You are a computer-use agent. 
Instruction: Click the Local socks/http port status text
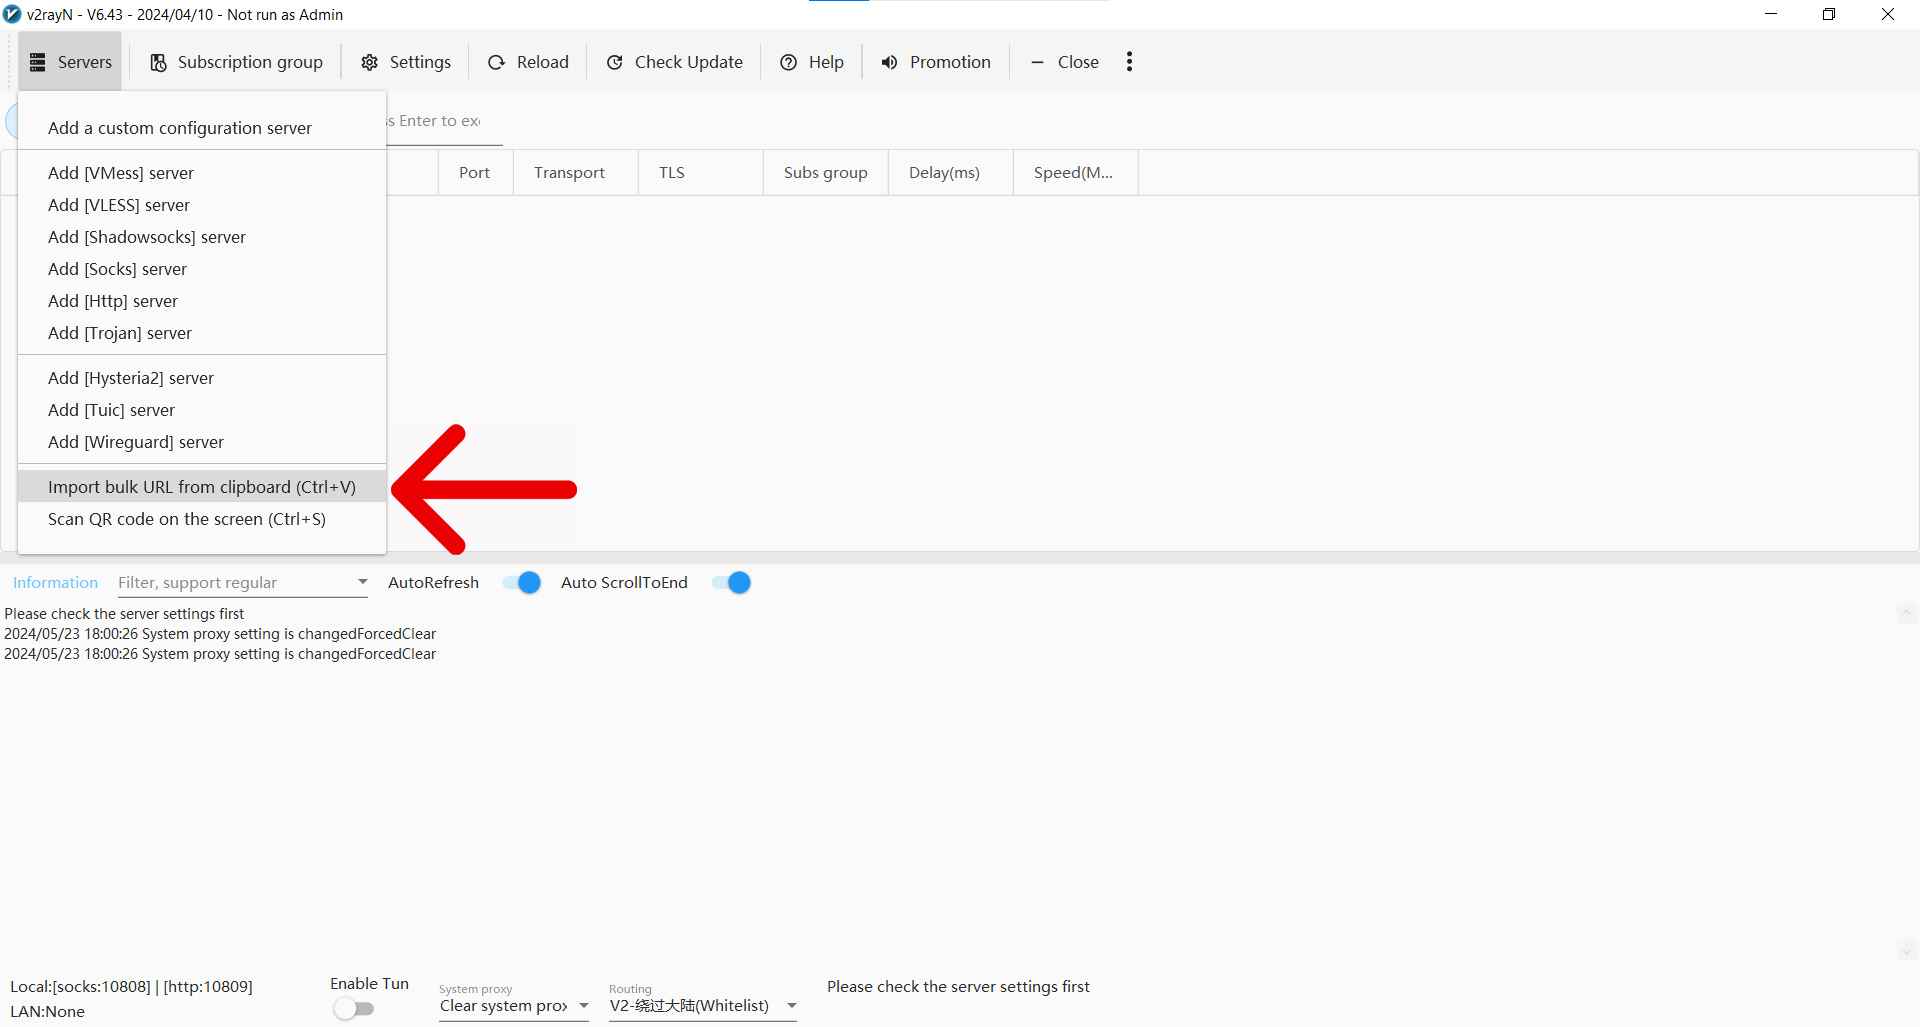click(131, 987)
